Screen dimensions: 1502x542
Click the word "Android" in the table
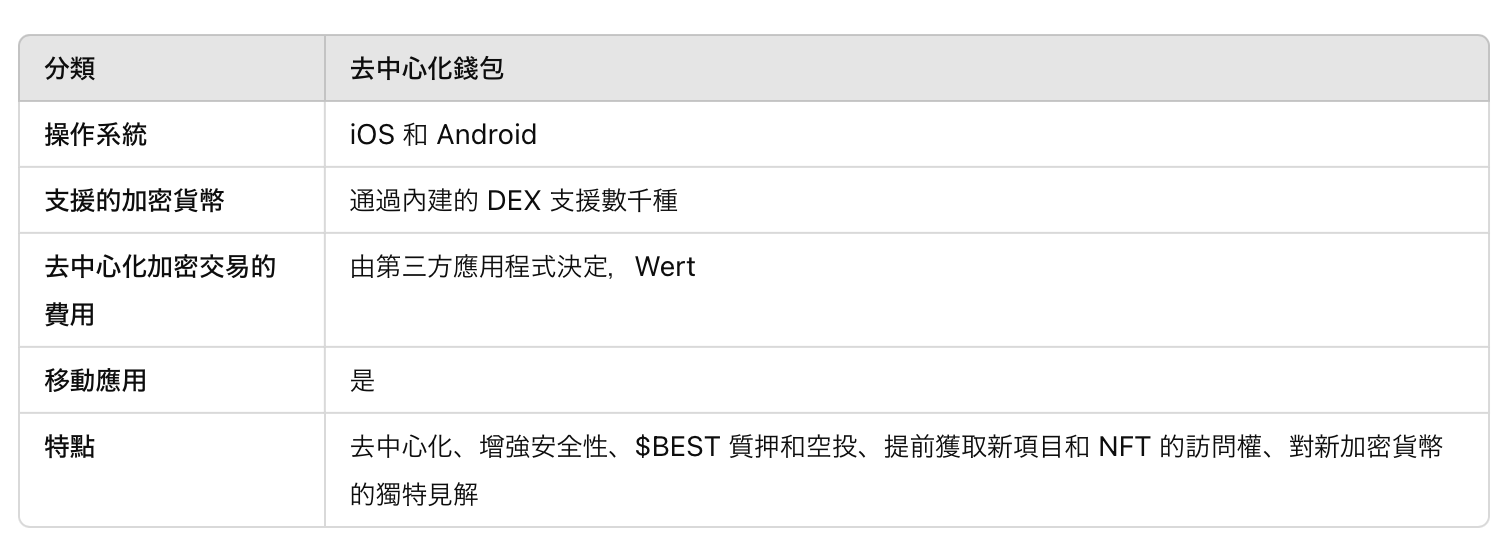tap(487, 135)
